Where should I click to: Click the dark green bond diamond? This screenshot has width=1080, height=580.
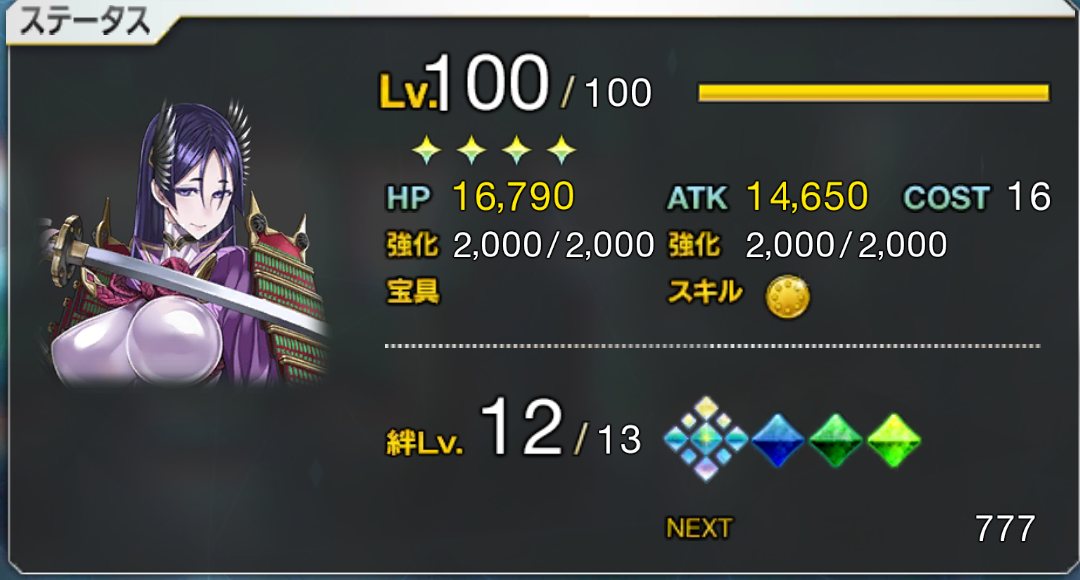click(835, 440)
